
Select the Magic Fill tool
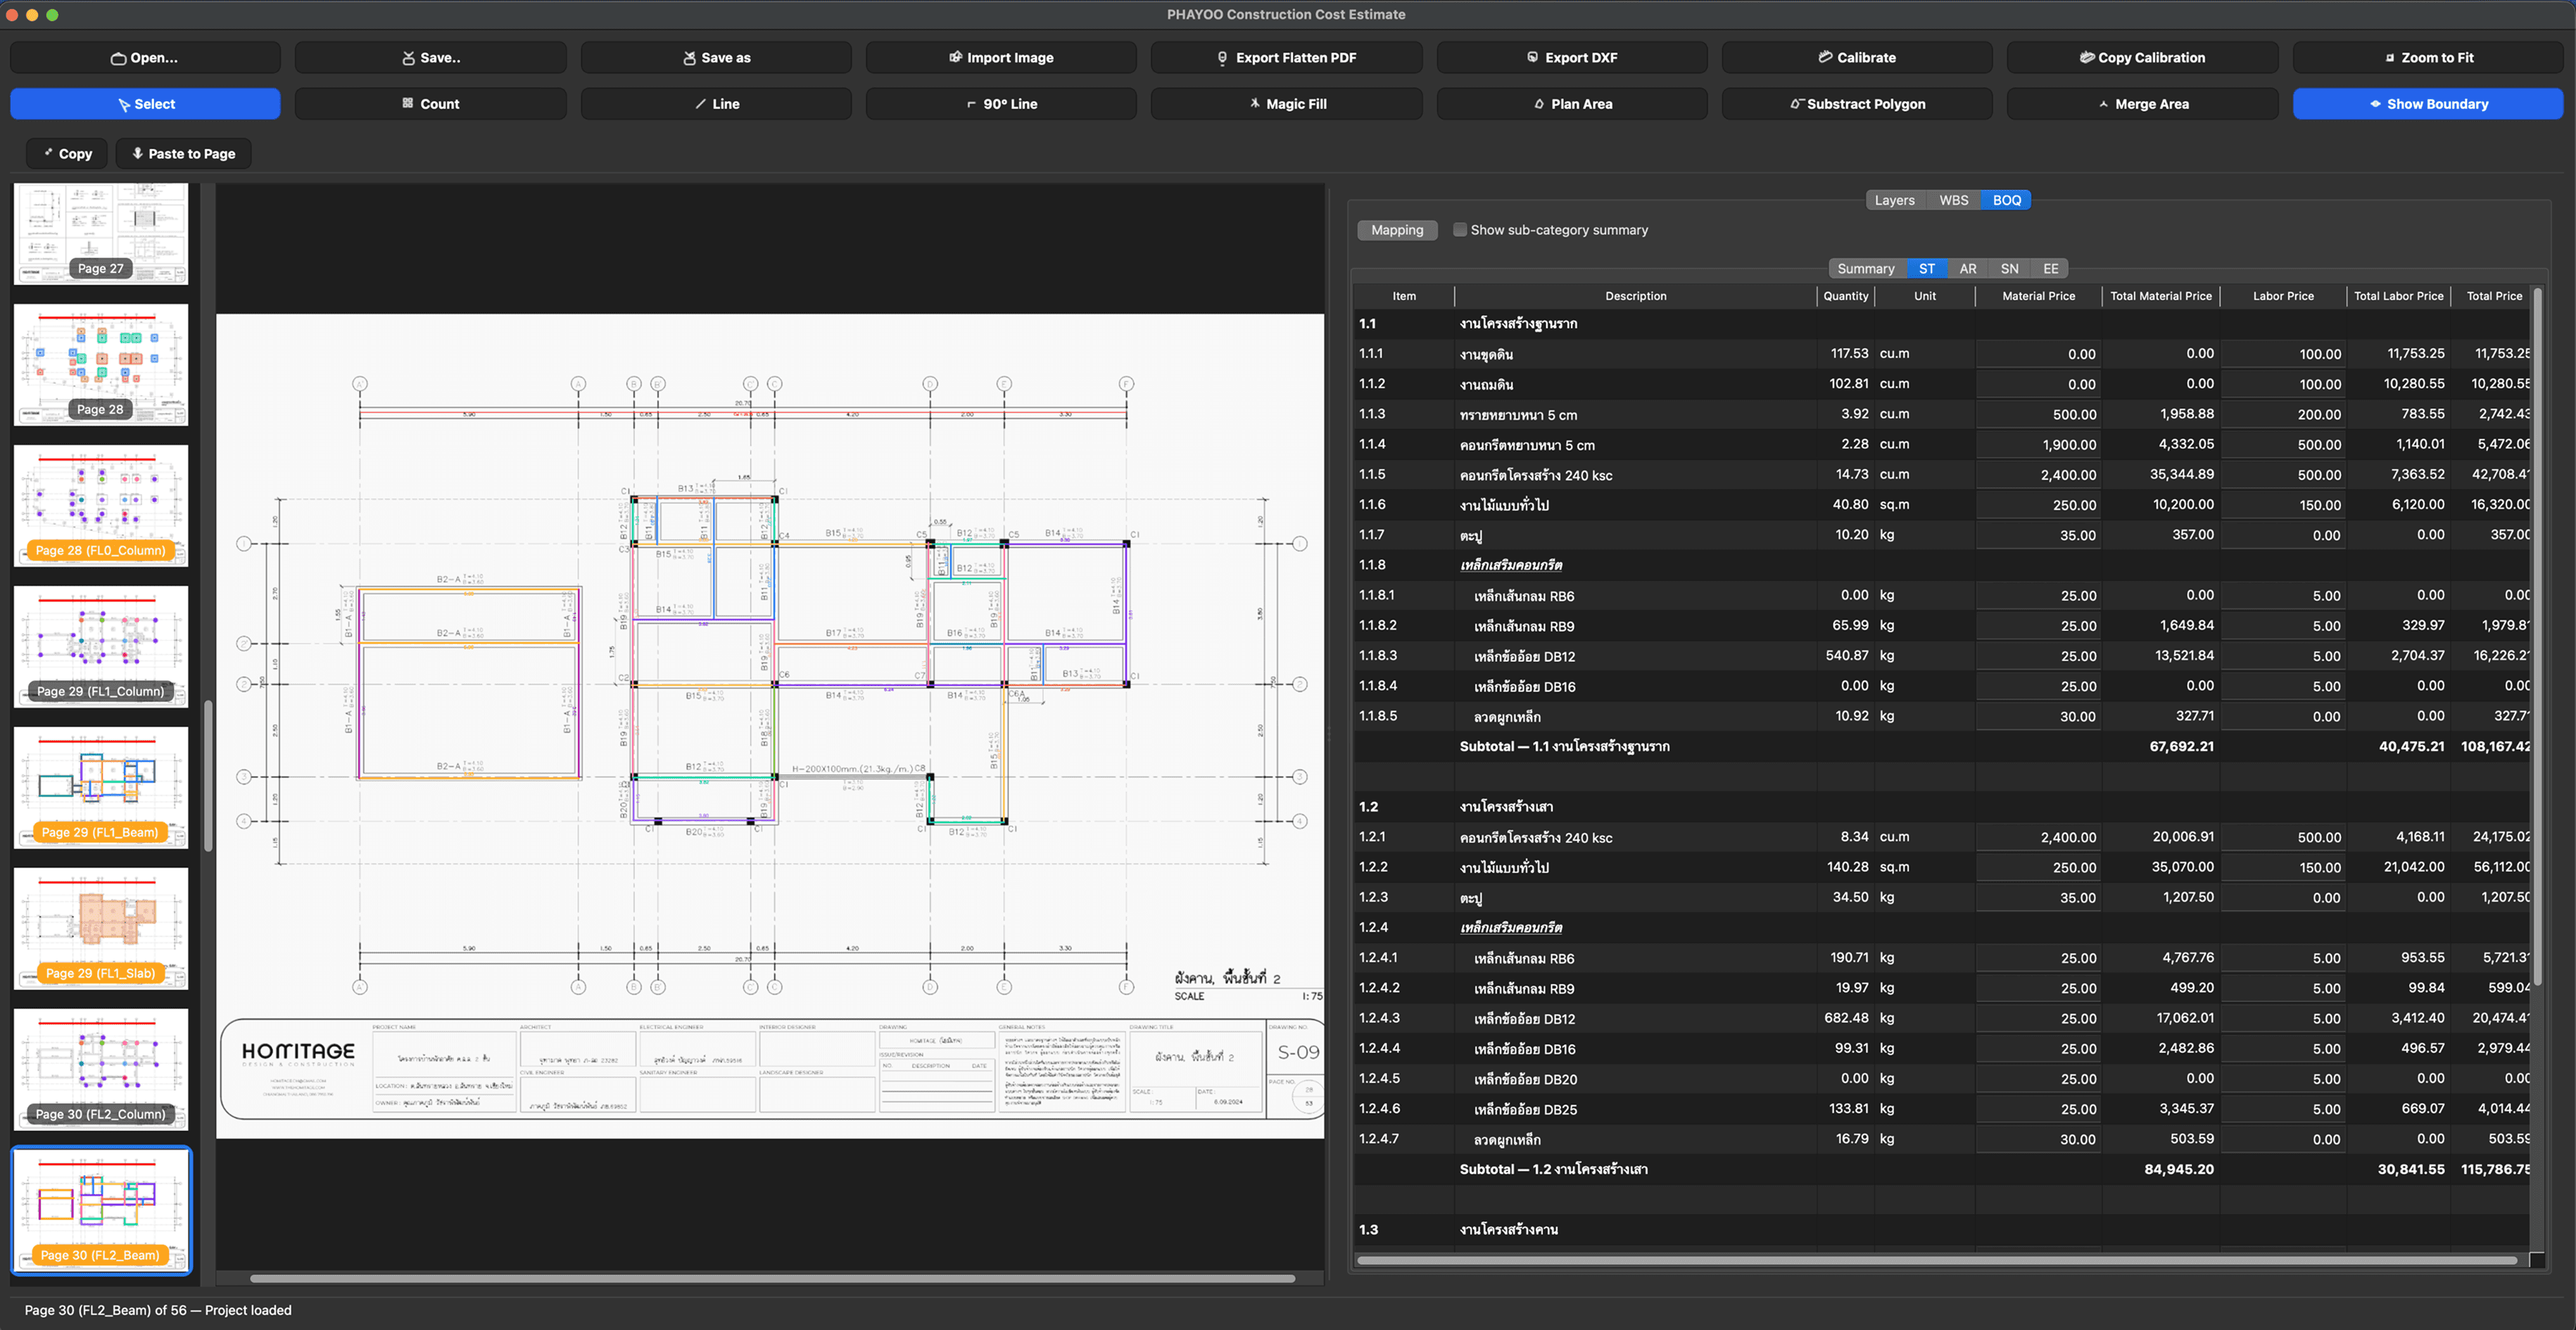click(1286, 103)
